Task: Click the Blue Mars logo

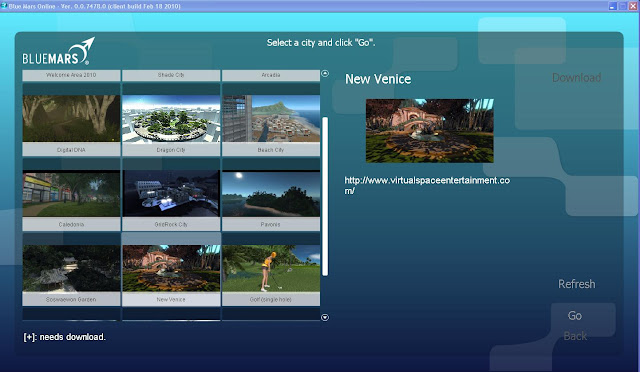Action: point(58,51)
